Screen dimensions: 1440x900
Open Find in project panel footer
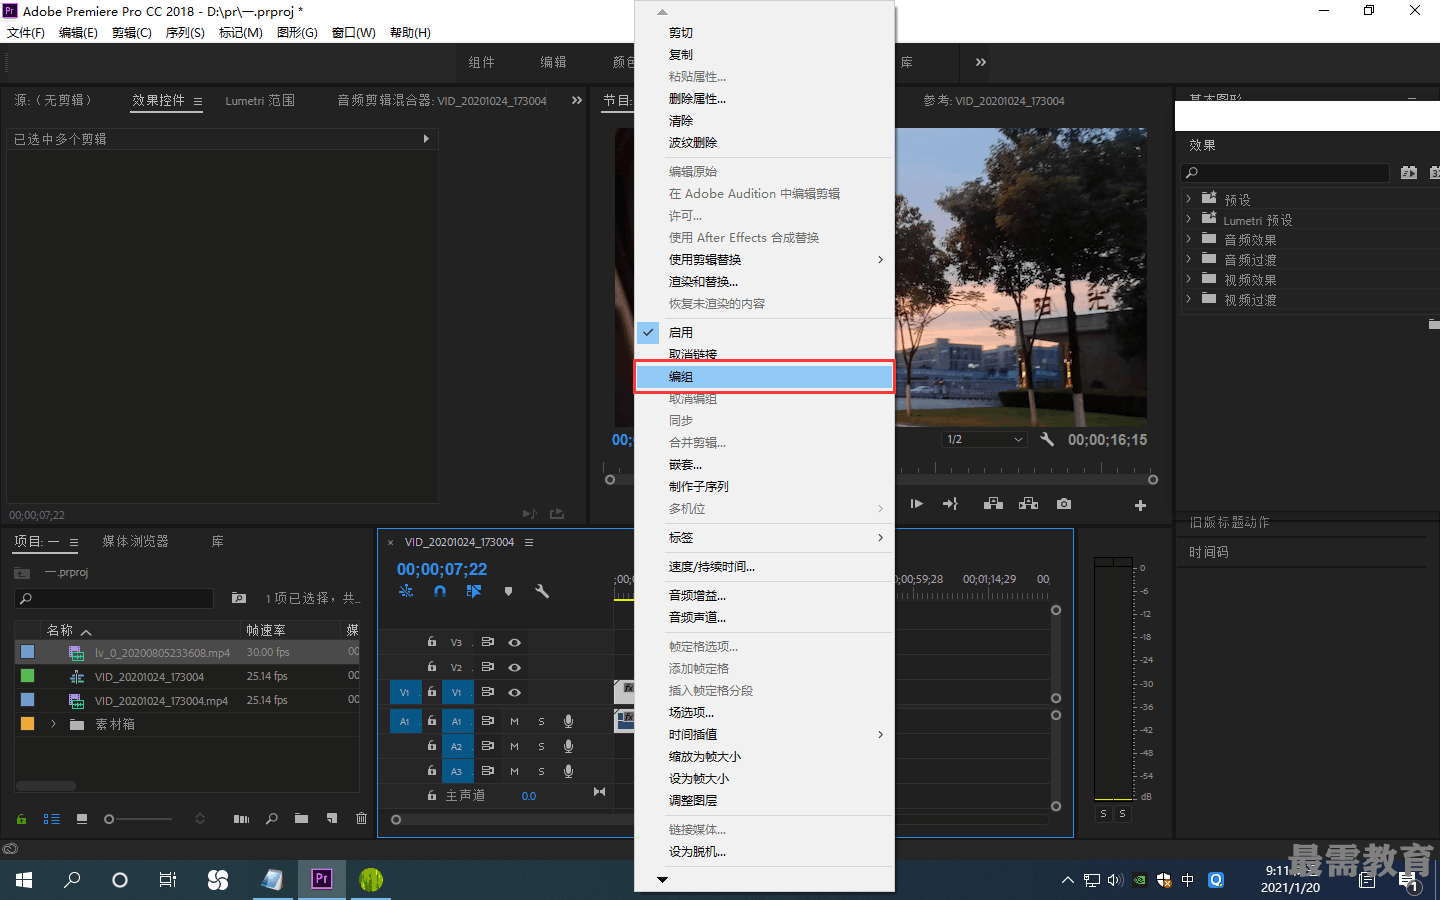272,819
